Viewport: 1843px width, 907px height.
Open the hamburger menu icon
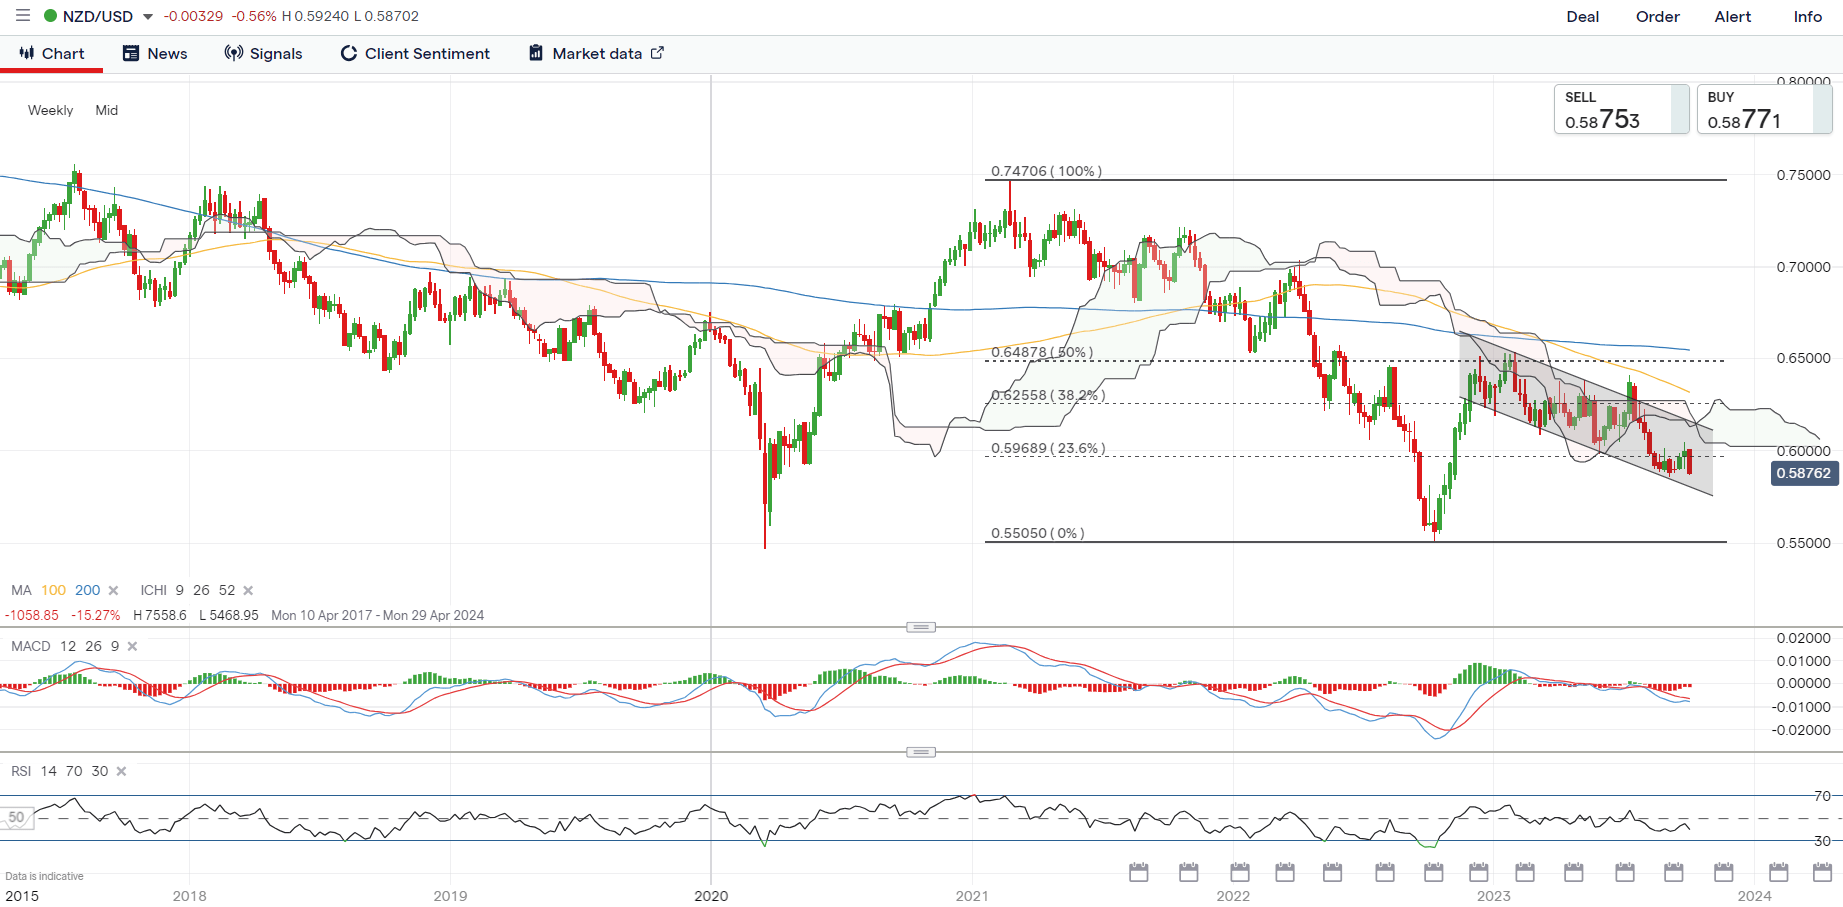click(x=23, y=16)
